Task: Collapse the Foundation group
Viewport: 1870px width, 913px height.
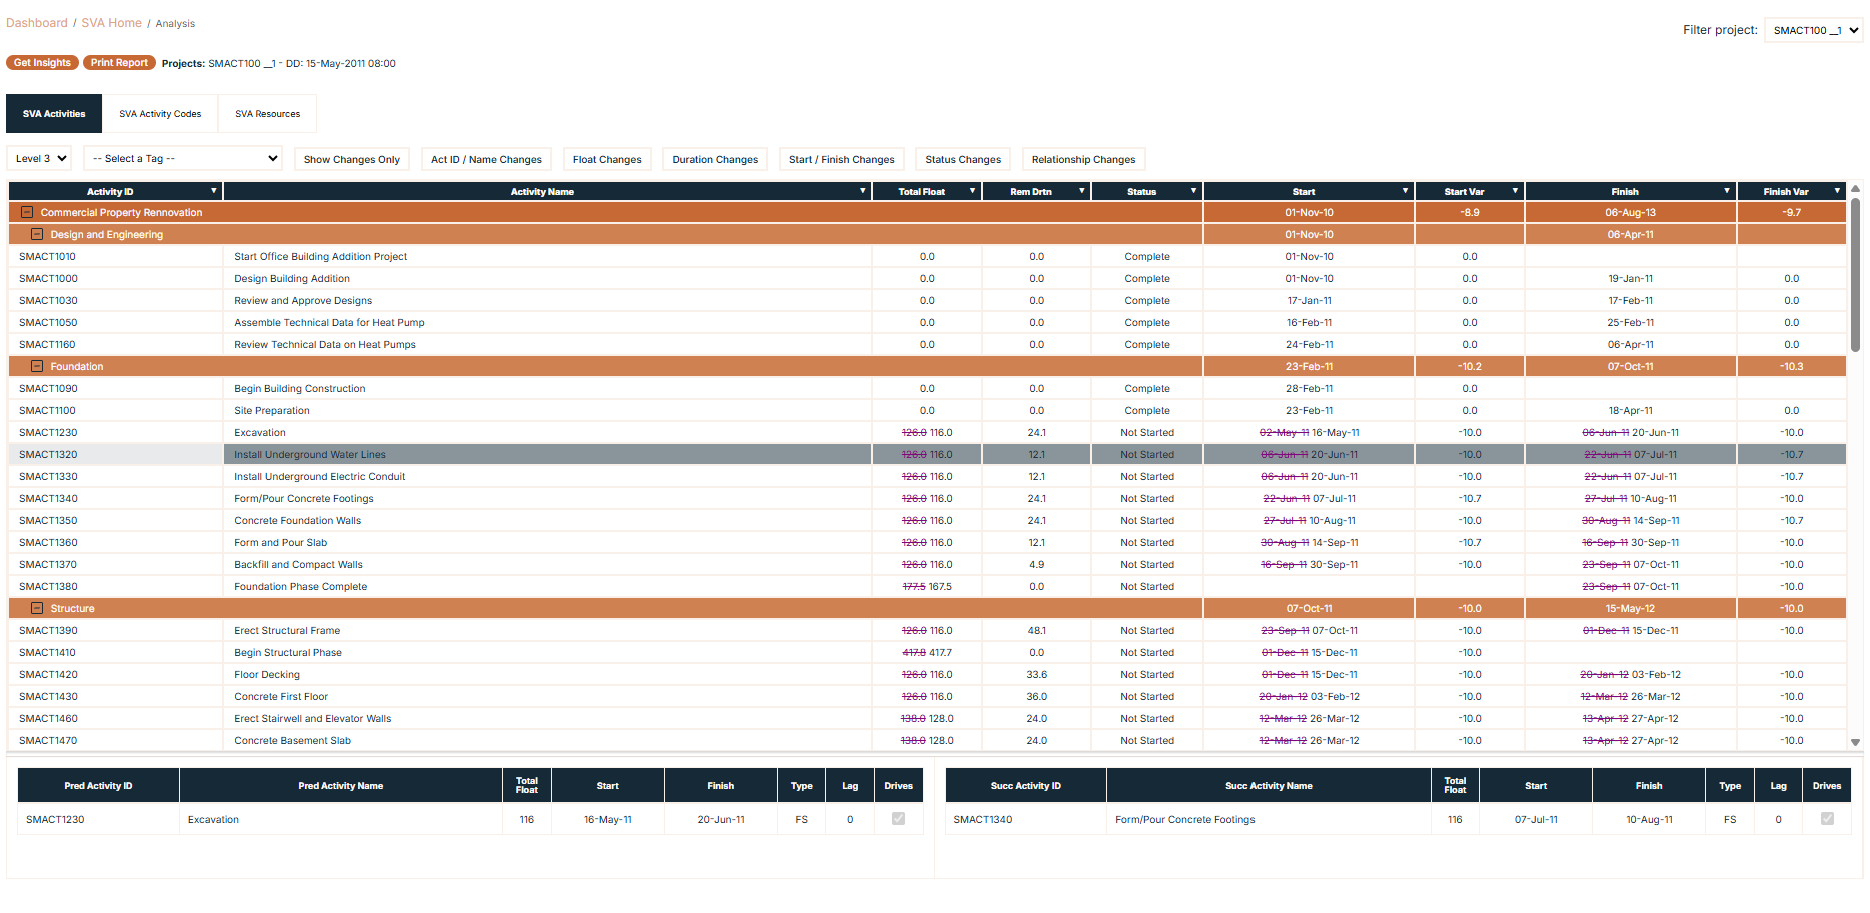Action: [36, 366]
